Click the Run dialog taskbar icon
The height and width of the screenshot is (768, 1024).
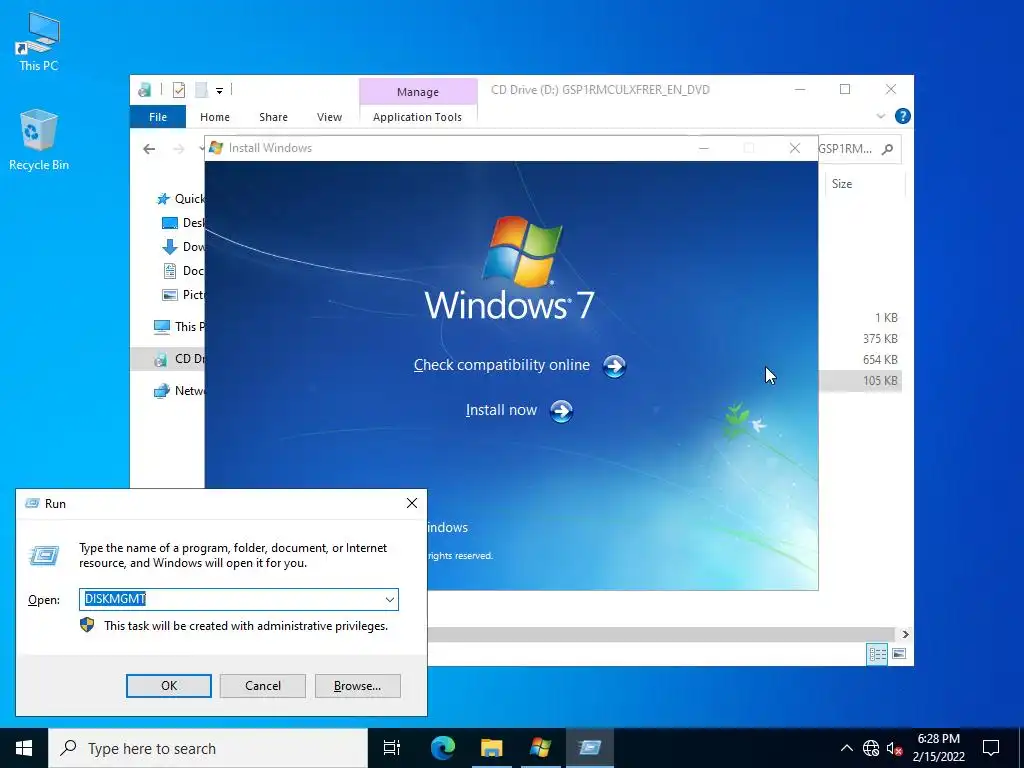pyautogui.click(x=590, y=748)
